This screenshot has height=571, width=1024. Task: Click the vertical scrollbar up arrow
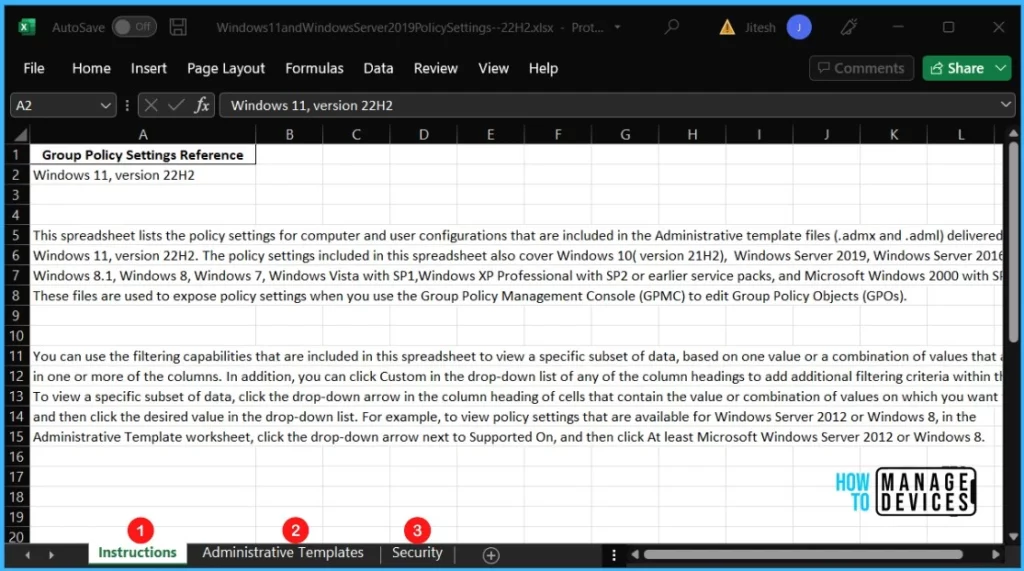pos(1013,133)
